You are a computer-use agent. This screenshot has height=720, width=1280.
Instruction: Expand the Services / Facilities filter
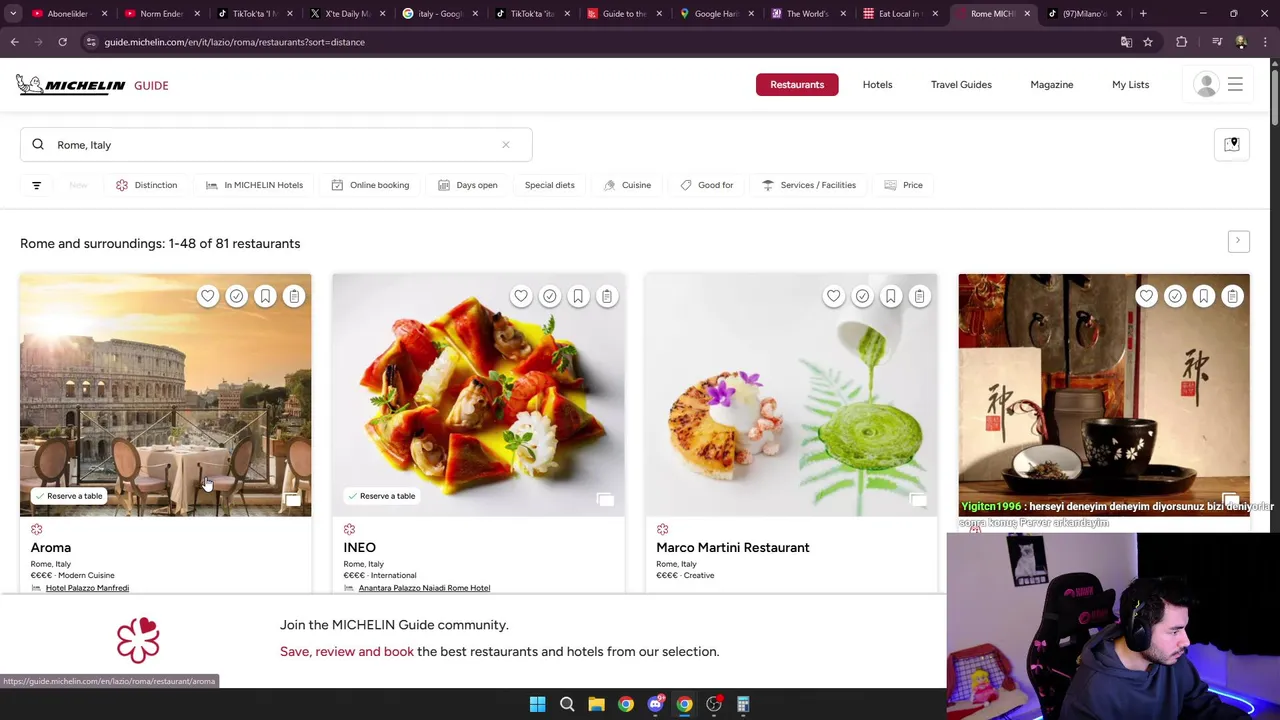809,185
